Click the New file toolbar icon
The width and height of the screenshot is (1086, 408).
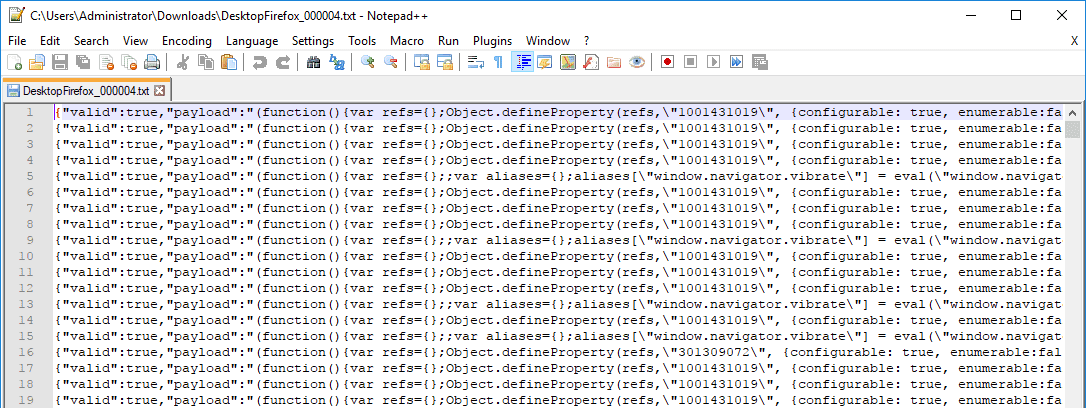[x=14, y=62]
